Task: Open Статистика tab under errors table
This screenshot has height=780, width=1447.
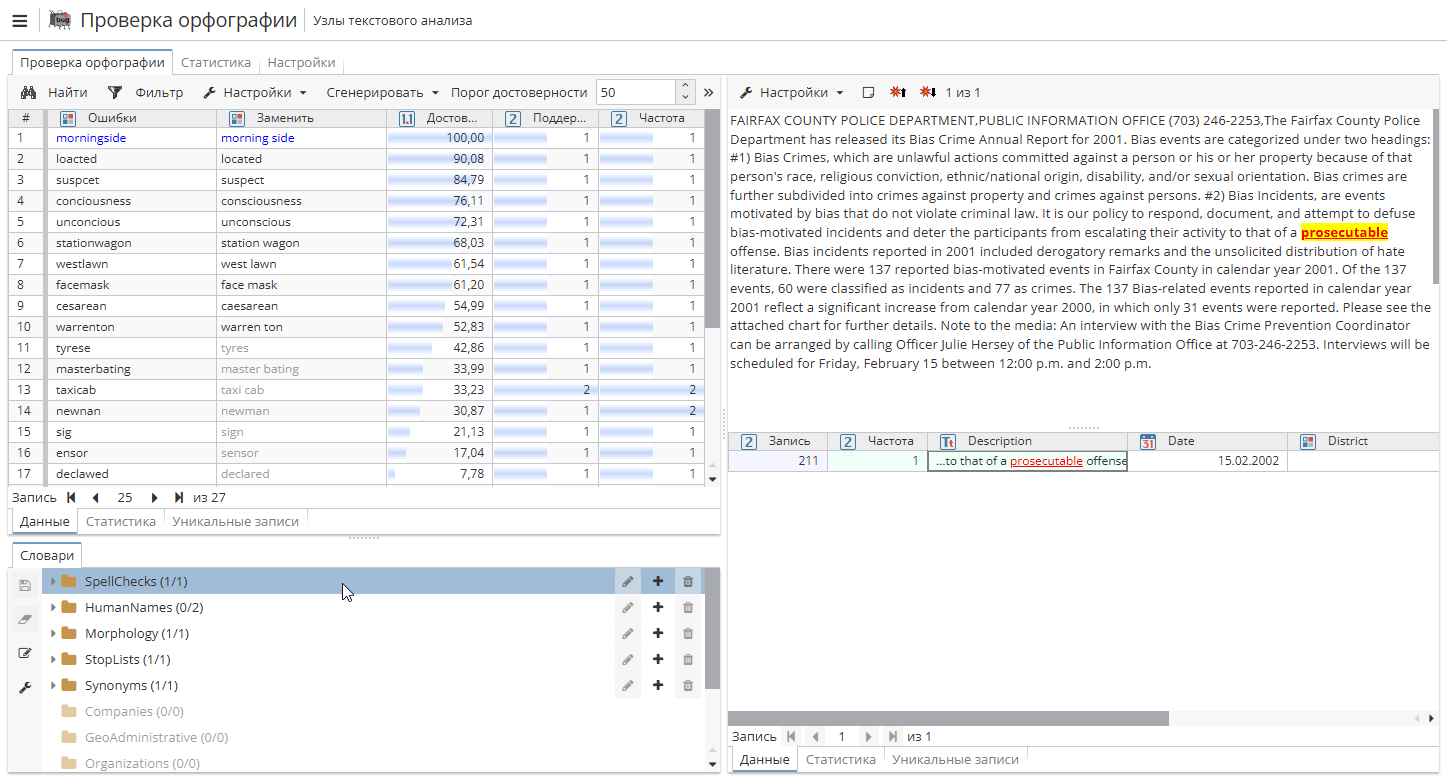Action: [x=121, y=521]
